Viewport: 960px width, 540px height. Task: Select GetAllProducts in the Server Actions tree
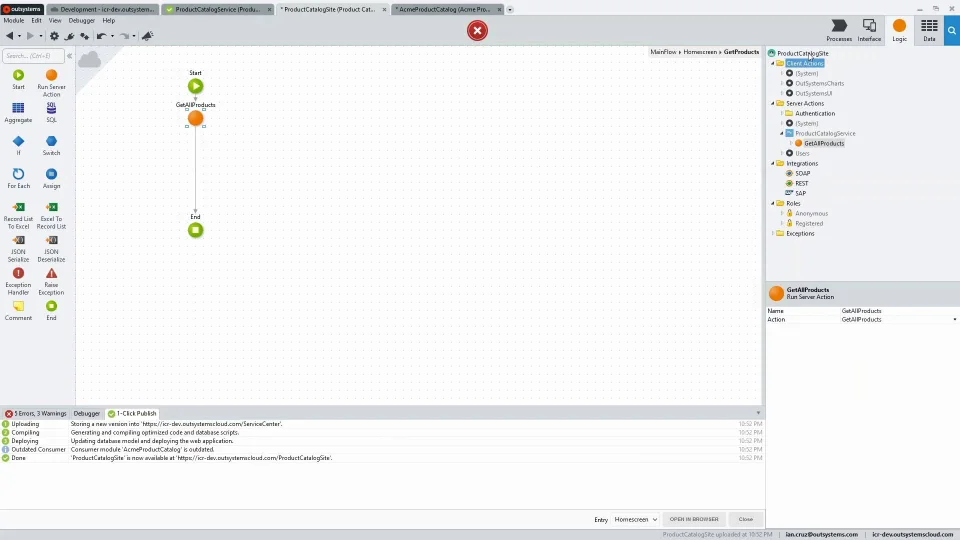click(823, 143)
